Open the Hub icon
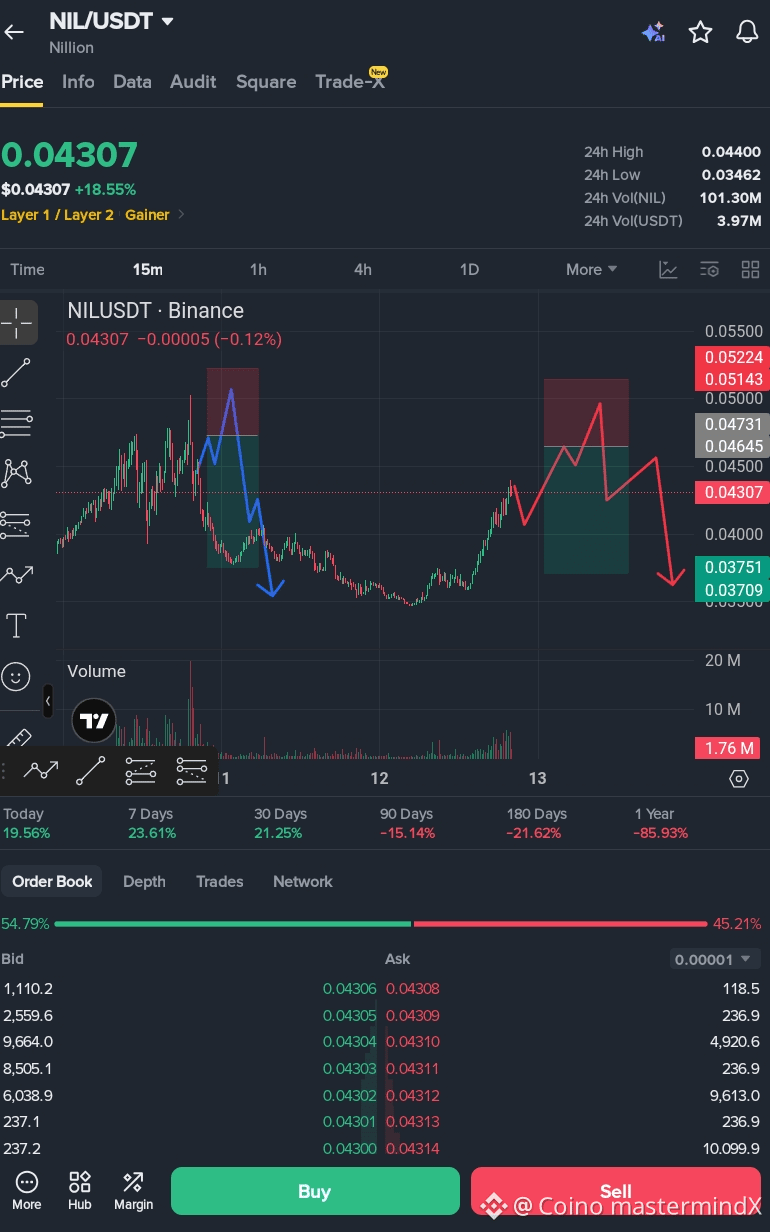This screenshot has width=770, height=1232. coord(80,1190)
